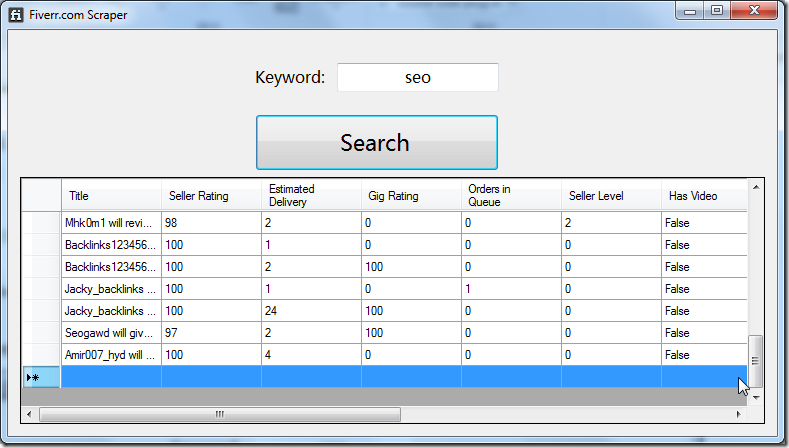Click estimated delivery value 24

point(311,311)
